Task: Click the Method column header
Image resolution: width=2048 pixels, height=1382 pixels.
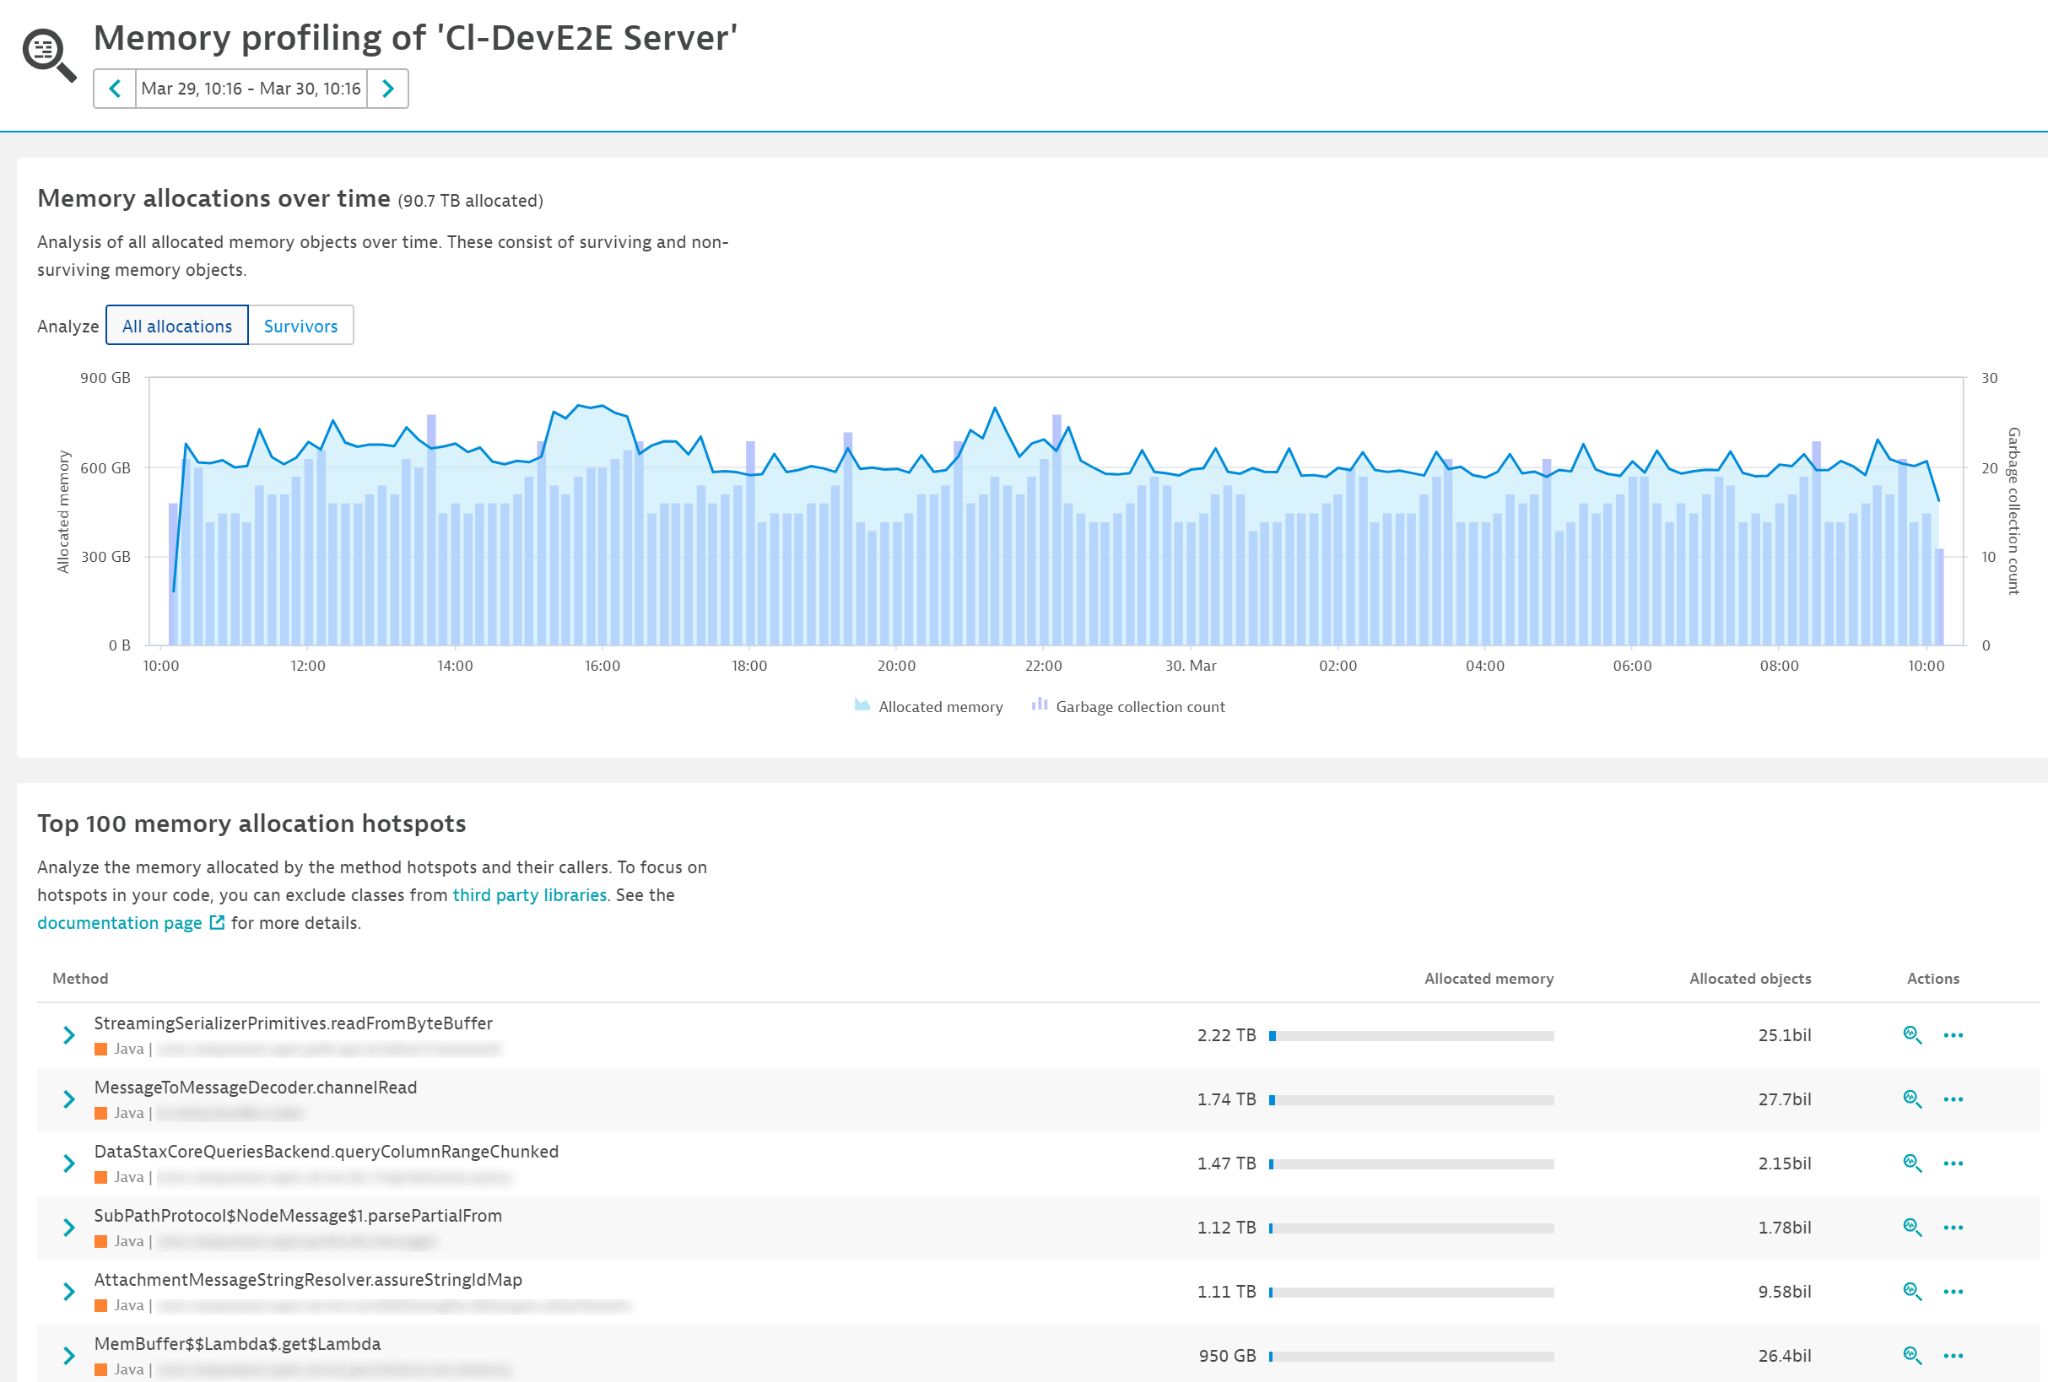Action: (x=80, y=979)
